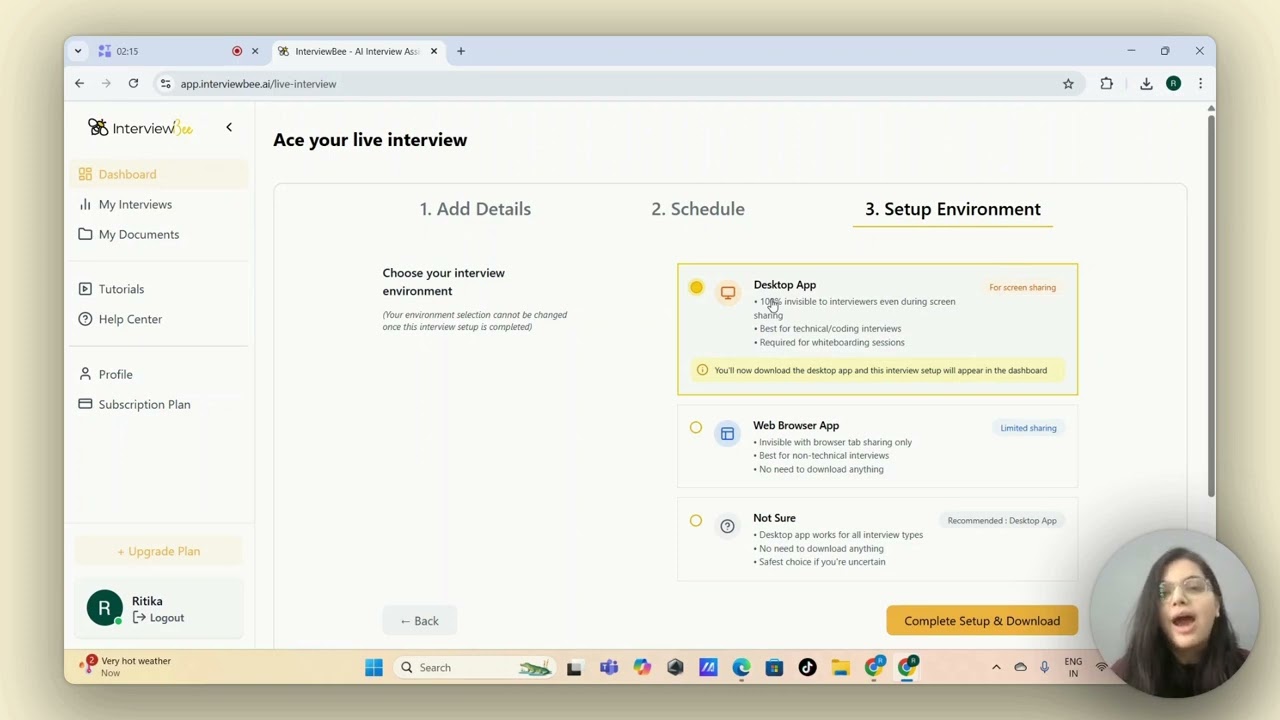Open the browser downloads icon
This screenshot has width=1280, height=720.
pos(1146,84)
